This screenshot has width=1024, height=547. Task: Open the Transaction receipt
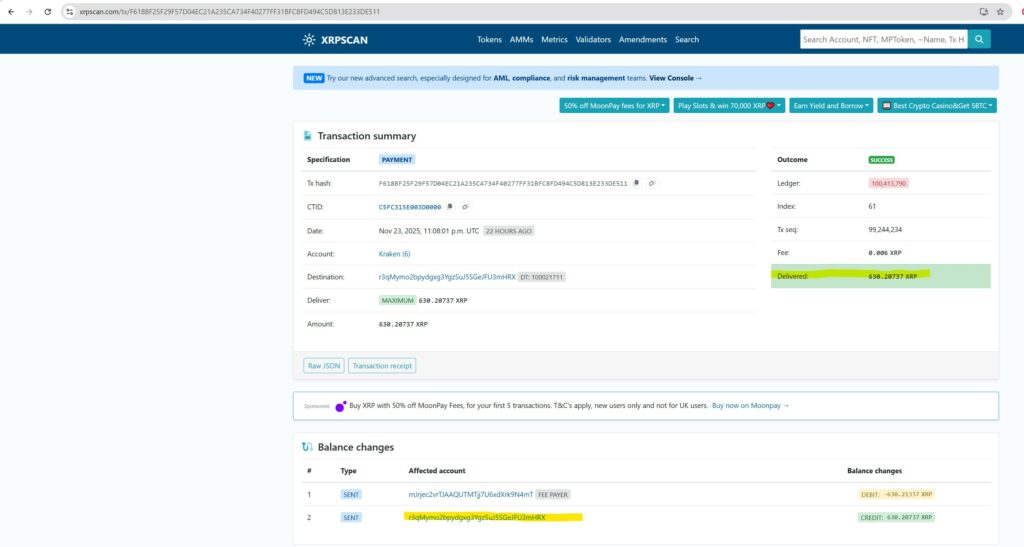click(x=382, y=366)
